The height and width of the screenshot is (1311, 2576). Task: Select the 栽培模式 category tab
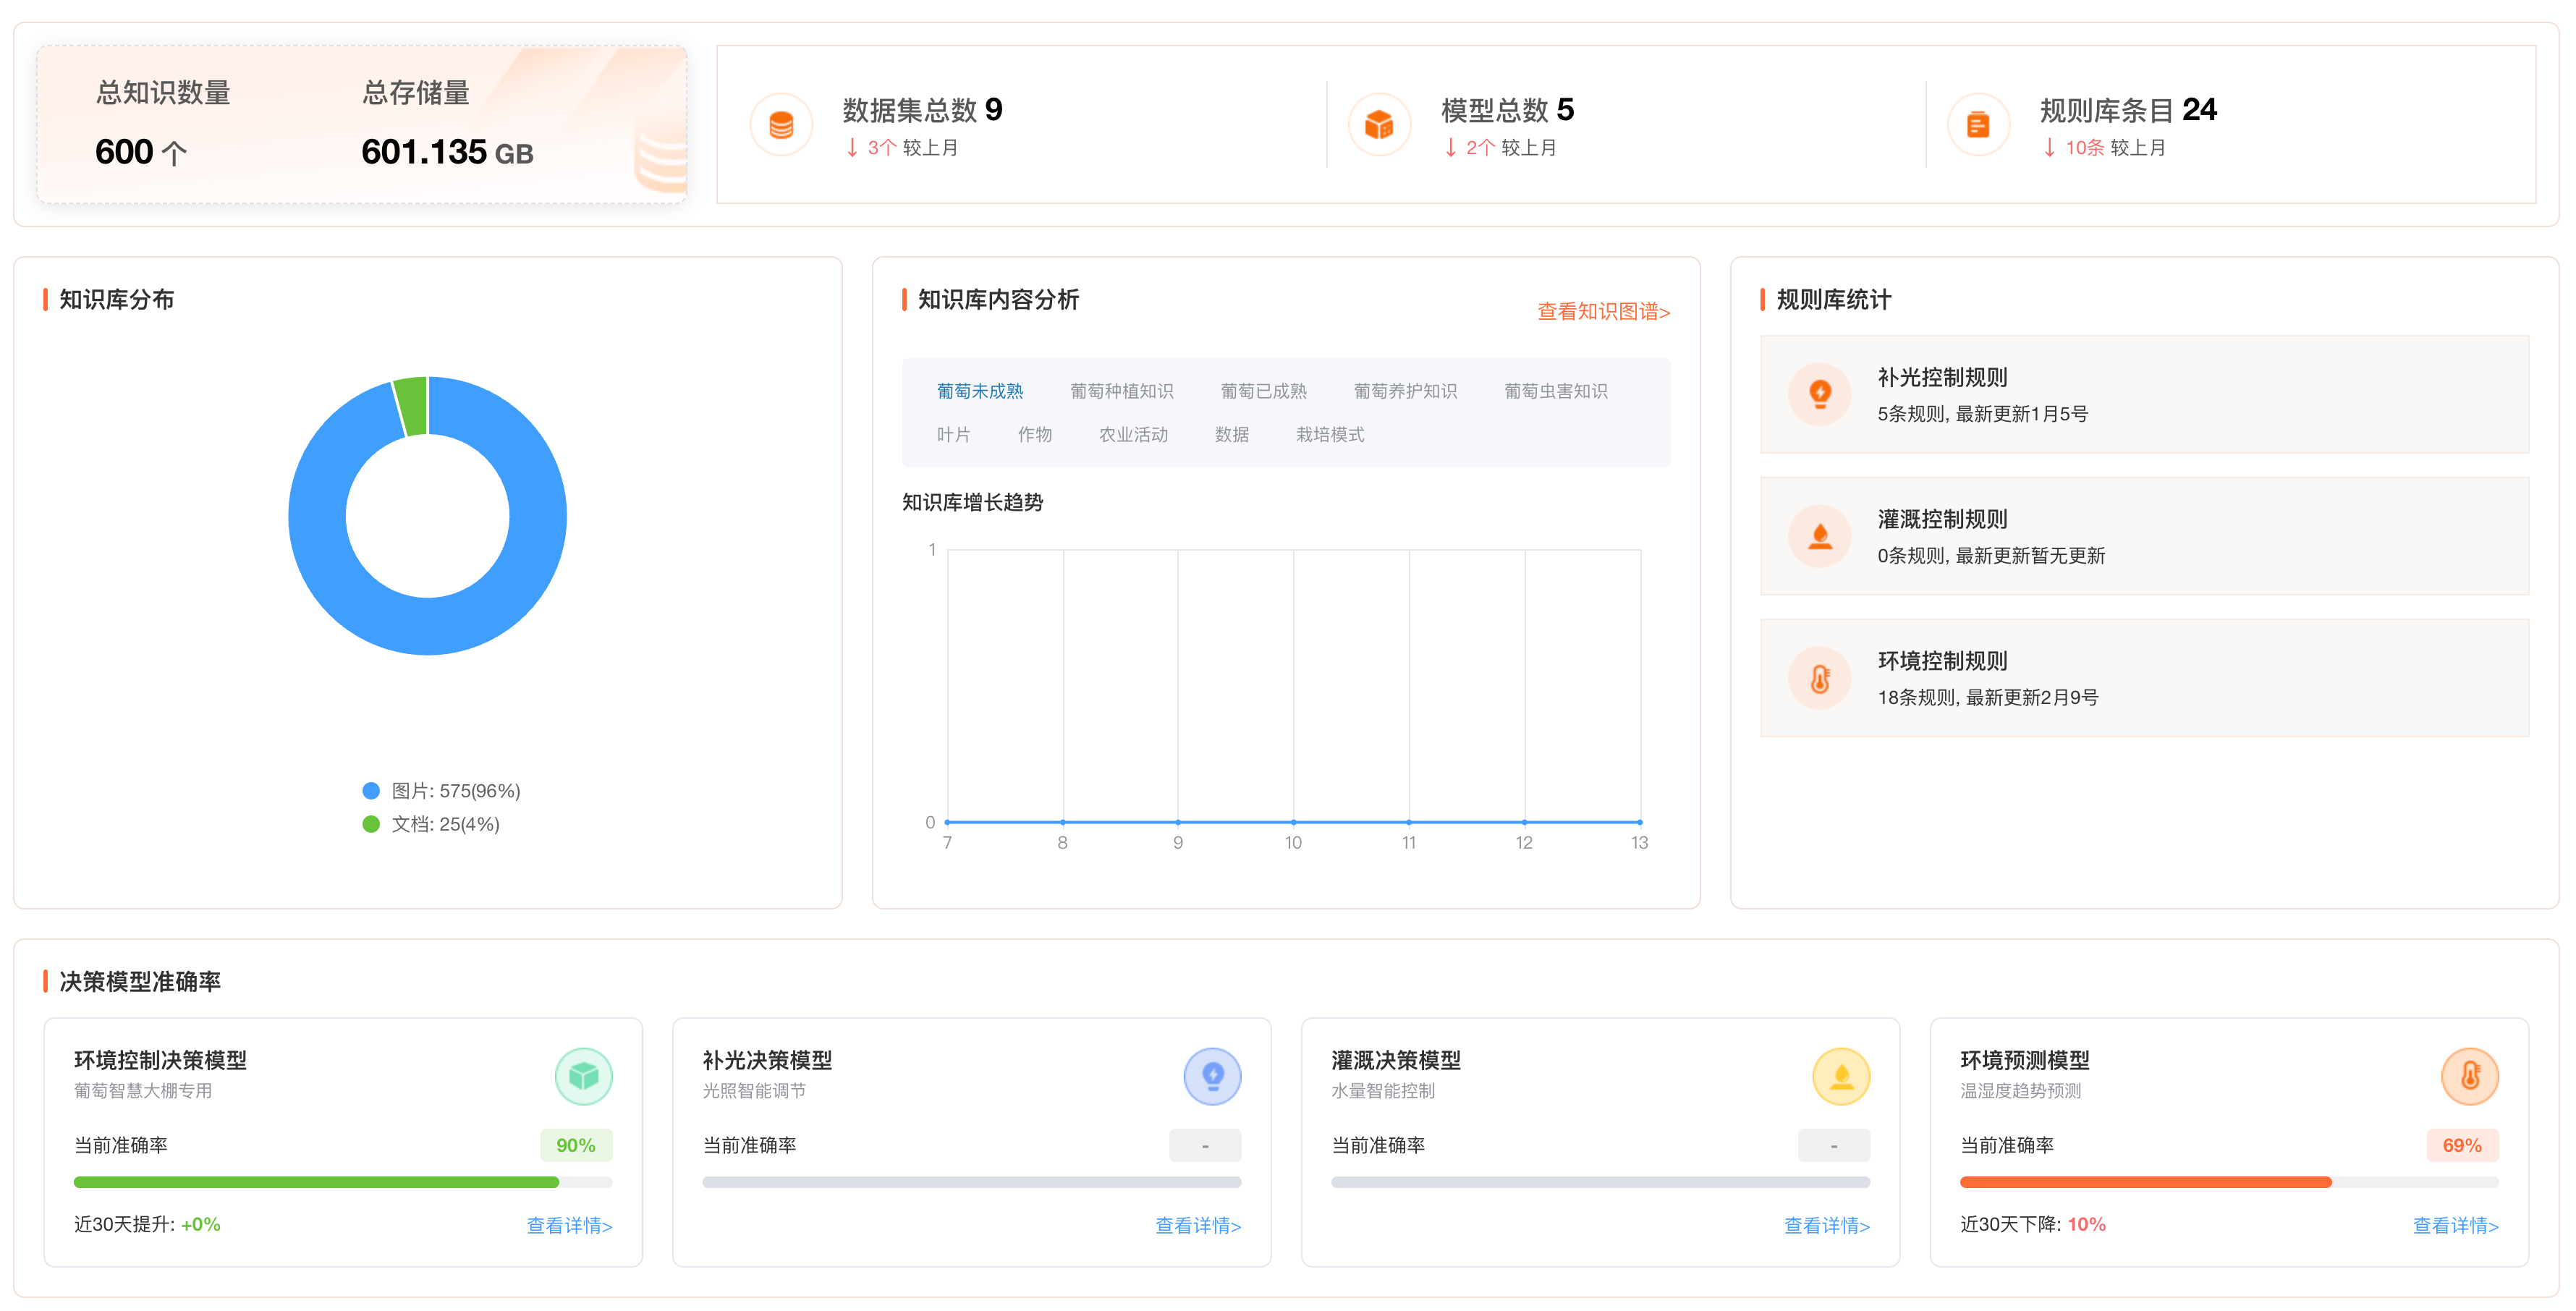pos(1330,434)
